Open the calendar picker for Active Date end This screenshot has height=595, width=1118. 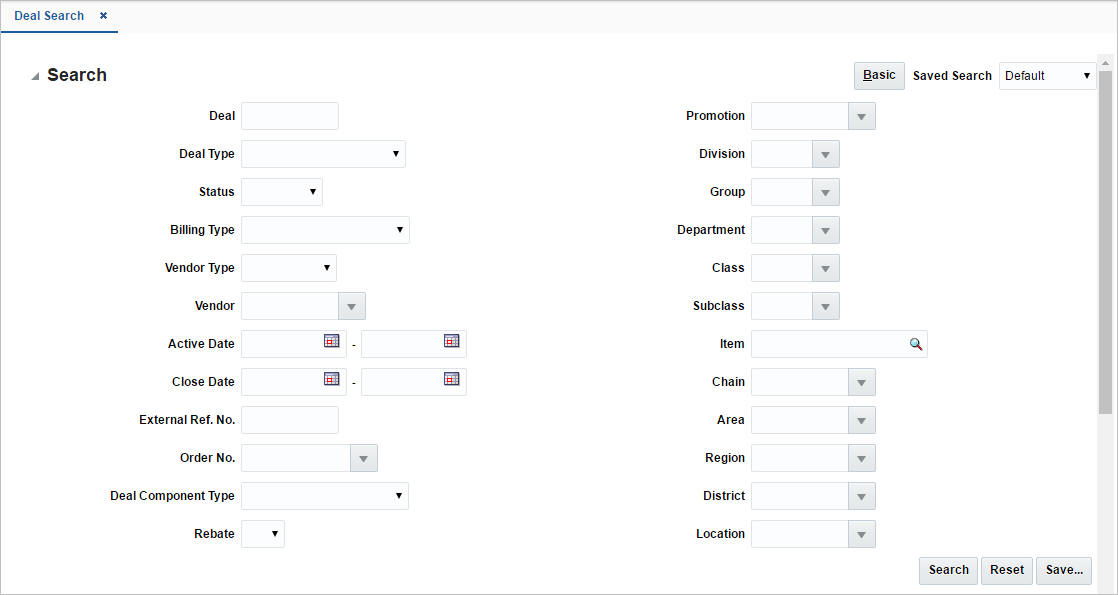450,343
